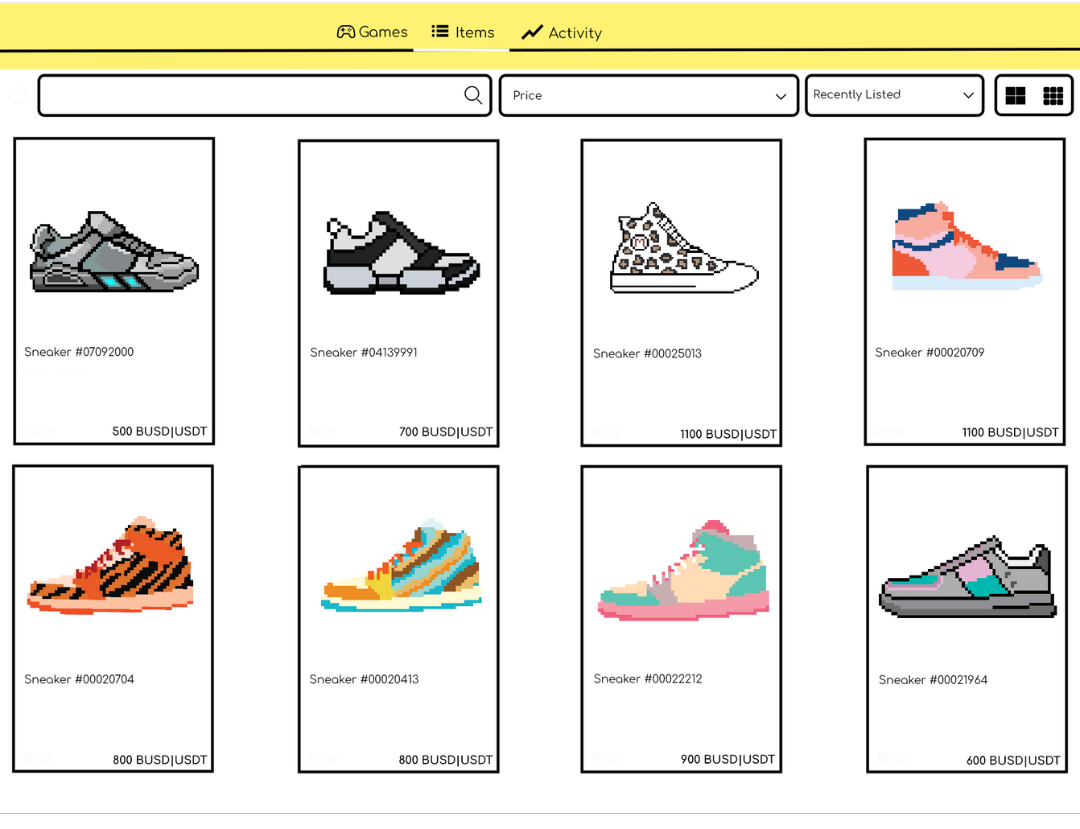Open the teal and pink Sneaker #00022212 image
The height and width of the screenshot is (829, 1080).
684,571
